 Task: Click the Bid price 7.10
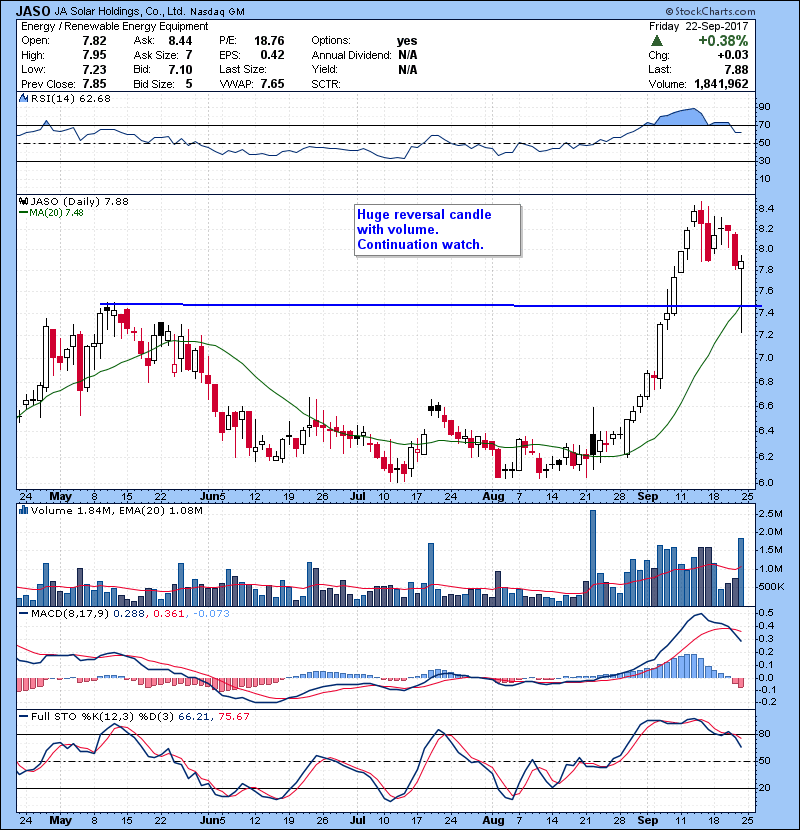[x=180, y=70]
